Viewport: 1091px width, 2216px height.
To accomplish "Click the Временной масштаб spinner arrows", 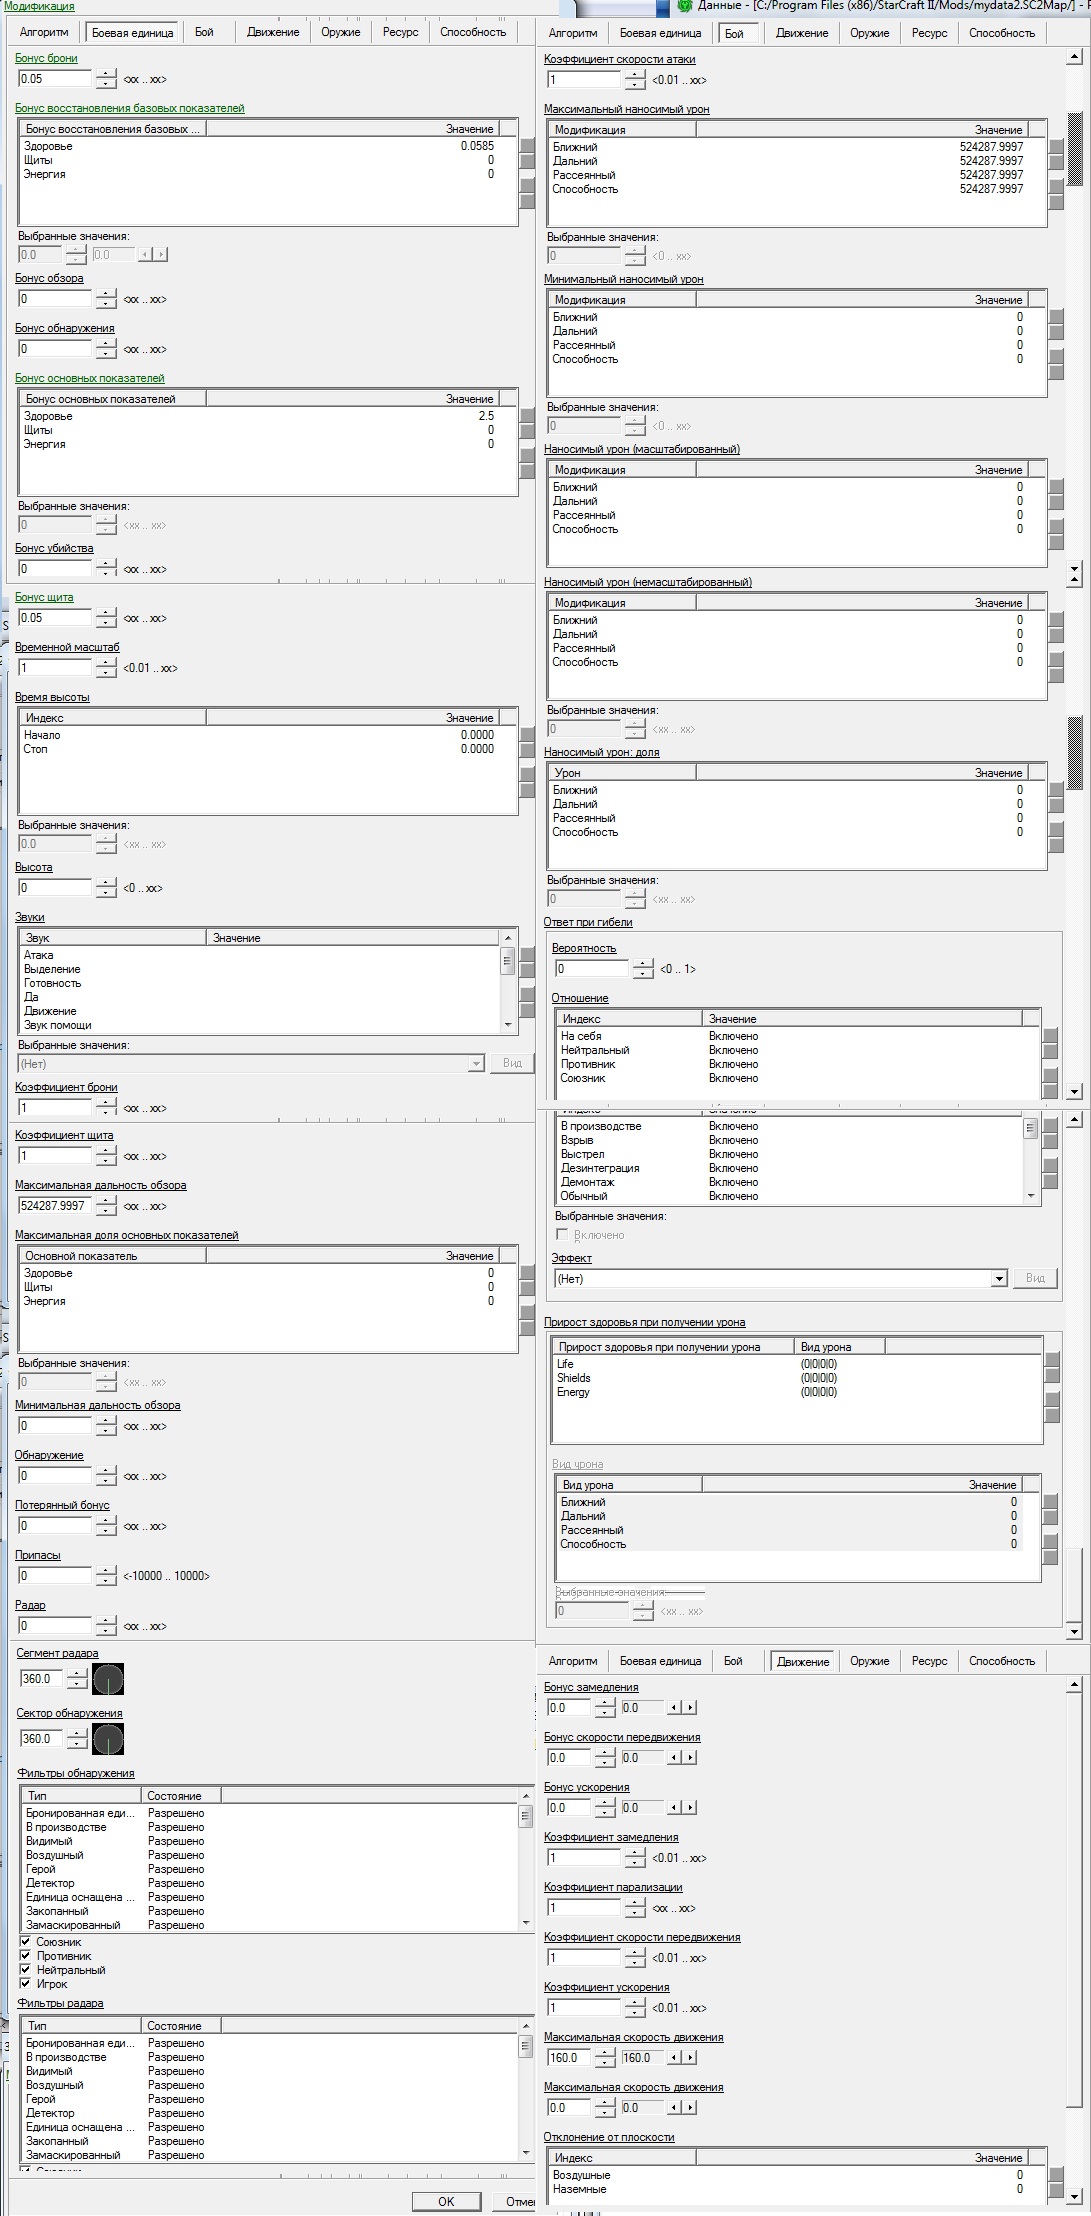I will coord(106,667).
